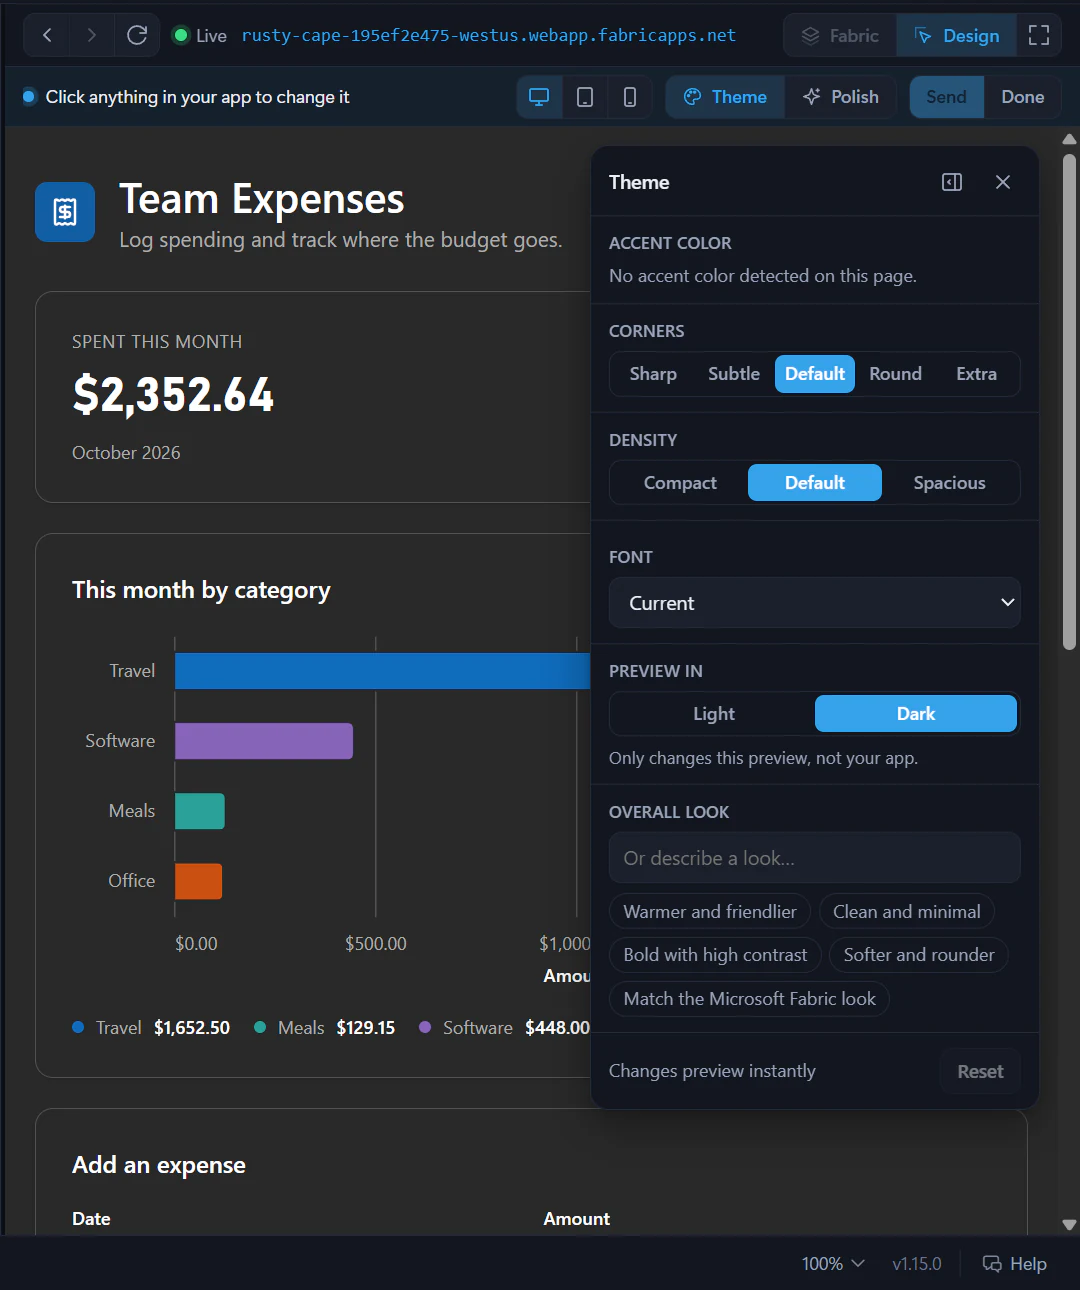Click the 'Date' field label
This screenshot has width=1080, height=1290.
[x=91, y=1219]
